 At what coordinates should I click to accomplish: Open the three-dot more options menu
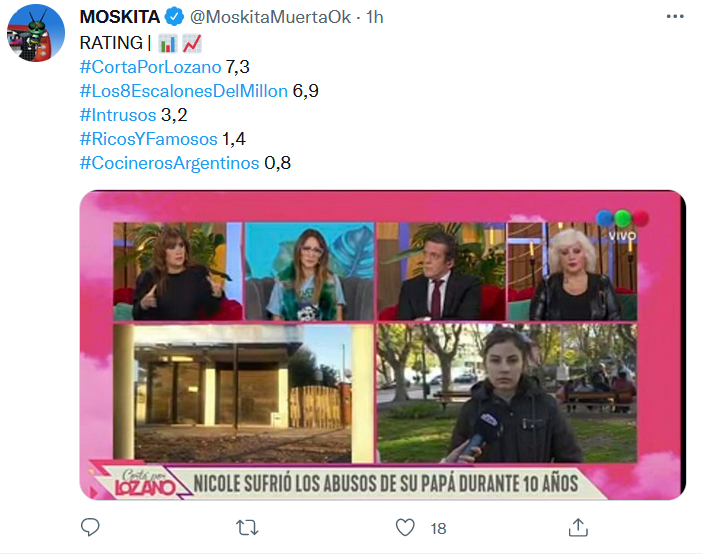click(x=675, y=17)
